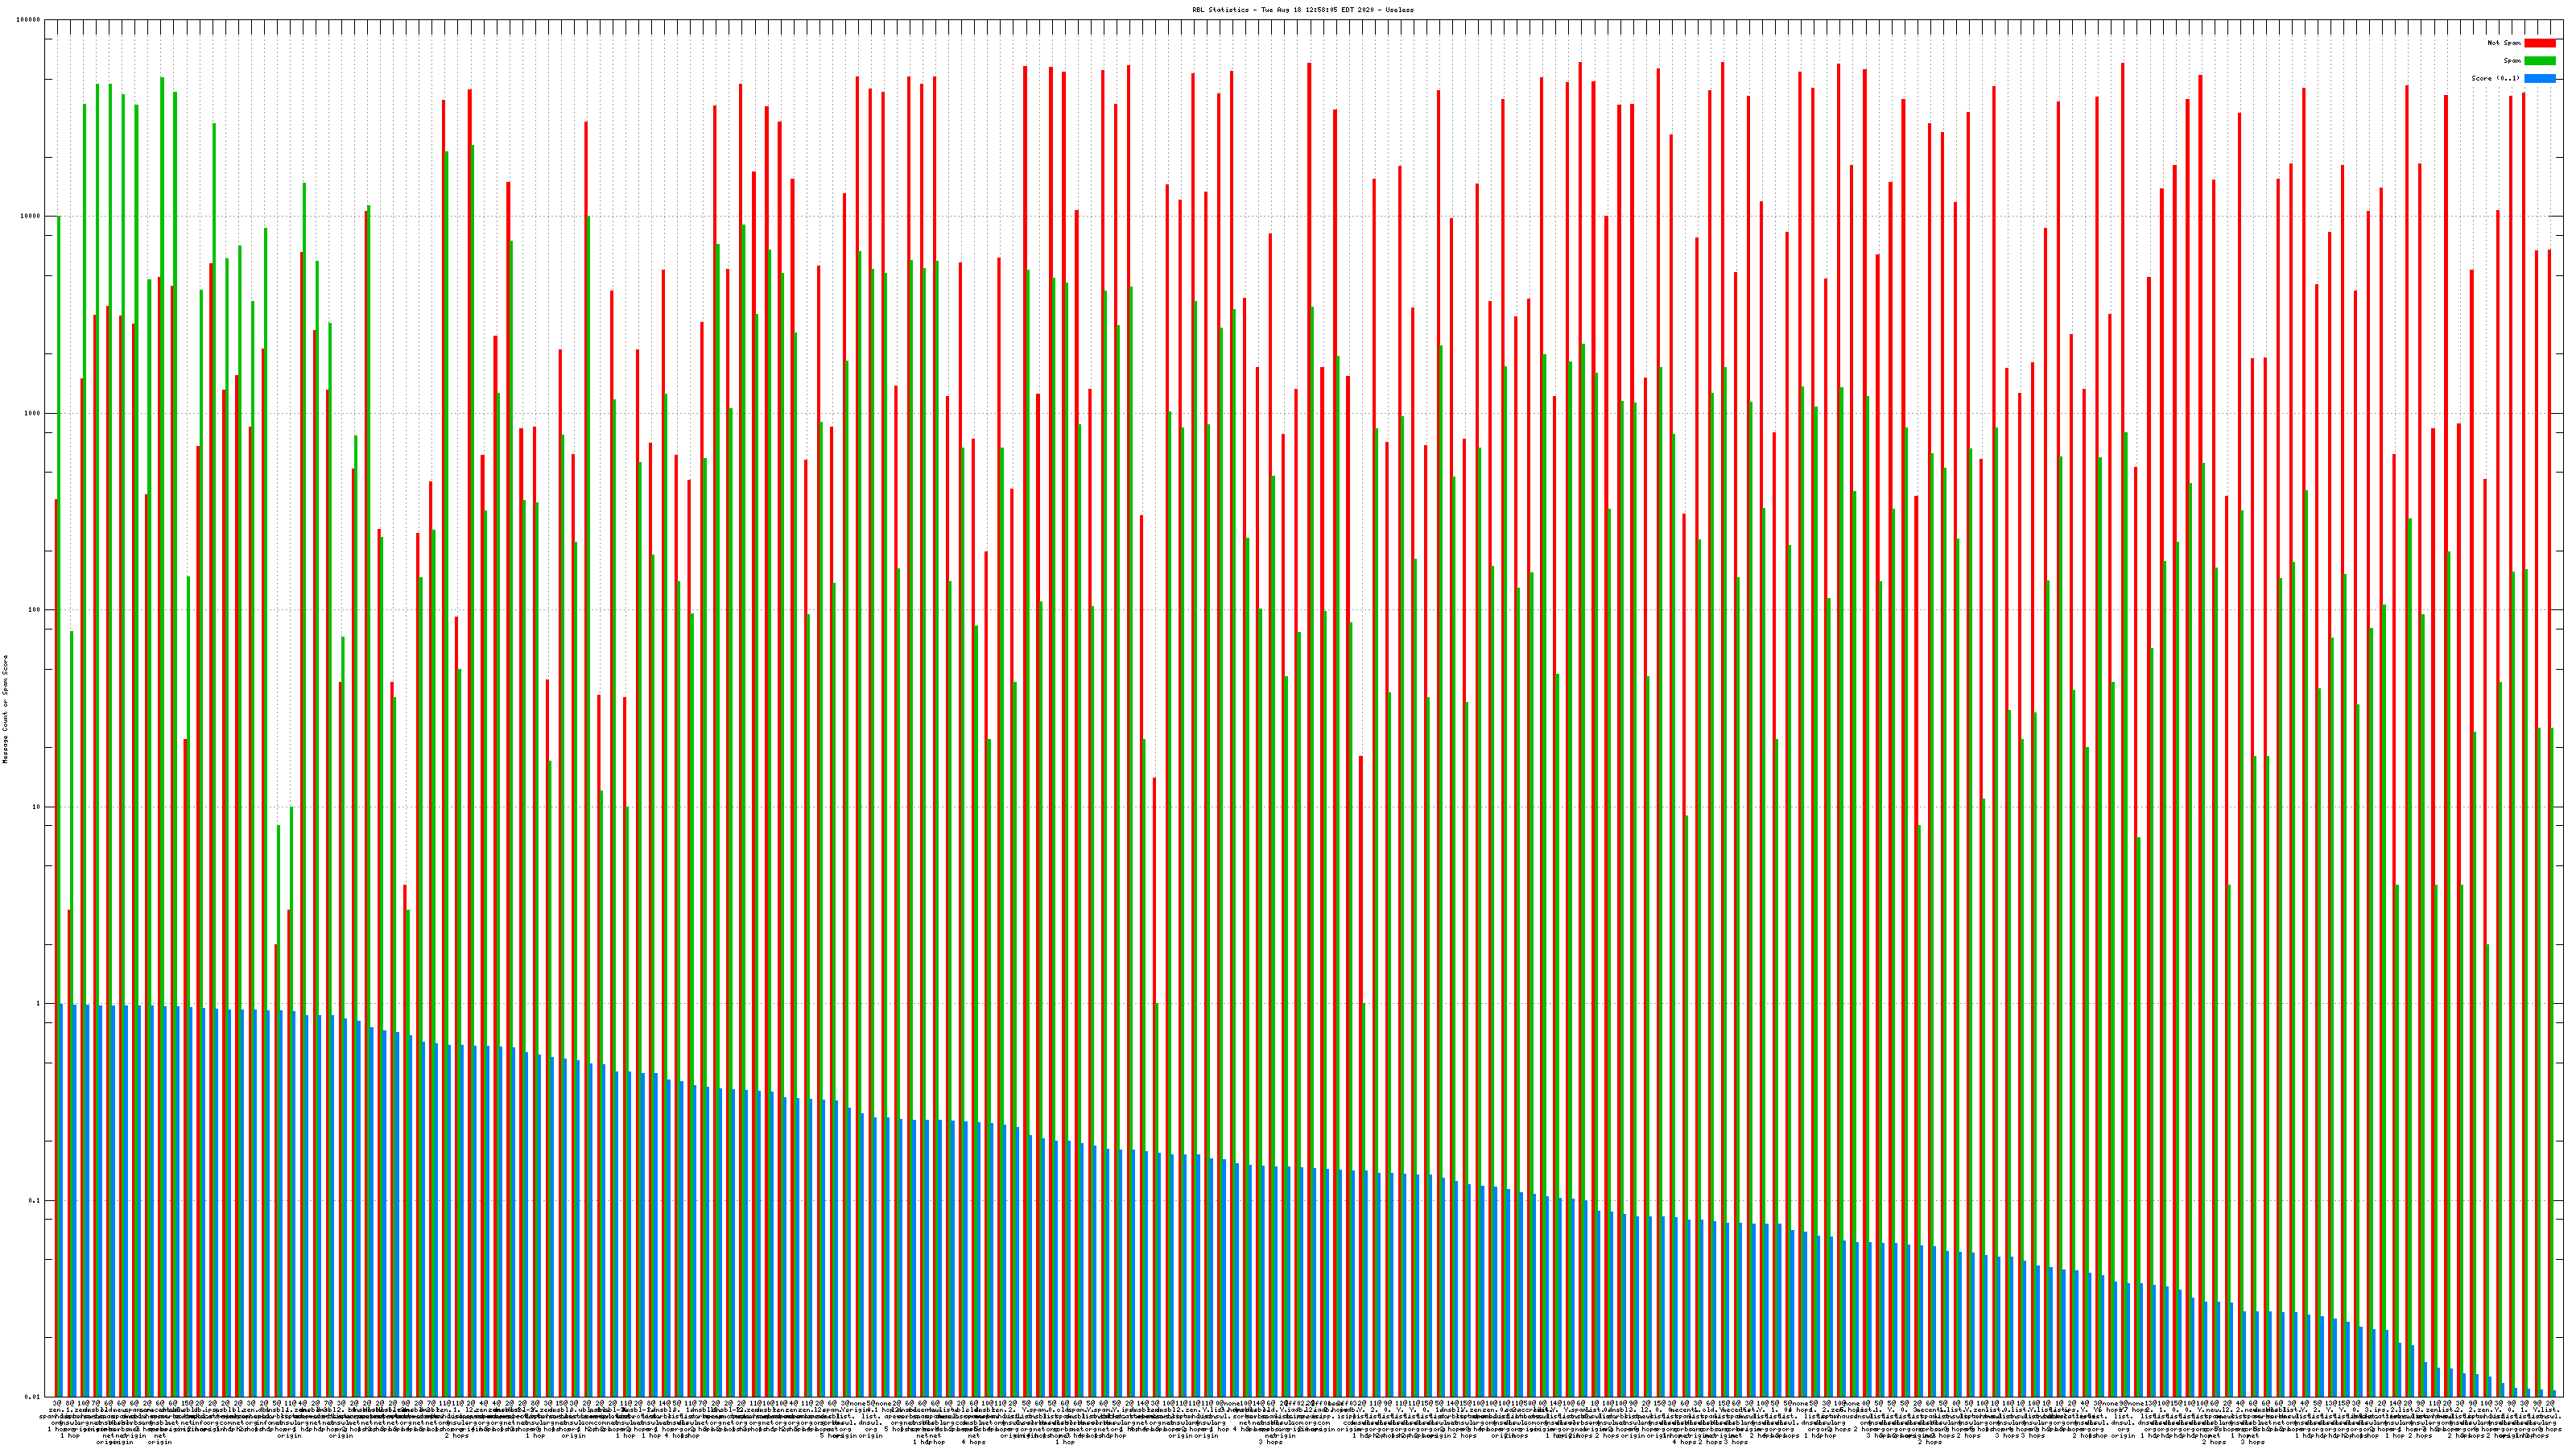Select the 'Not Spam' legend label
This screenshot has width=2576, height=1449.
pos(2504,43)
